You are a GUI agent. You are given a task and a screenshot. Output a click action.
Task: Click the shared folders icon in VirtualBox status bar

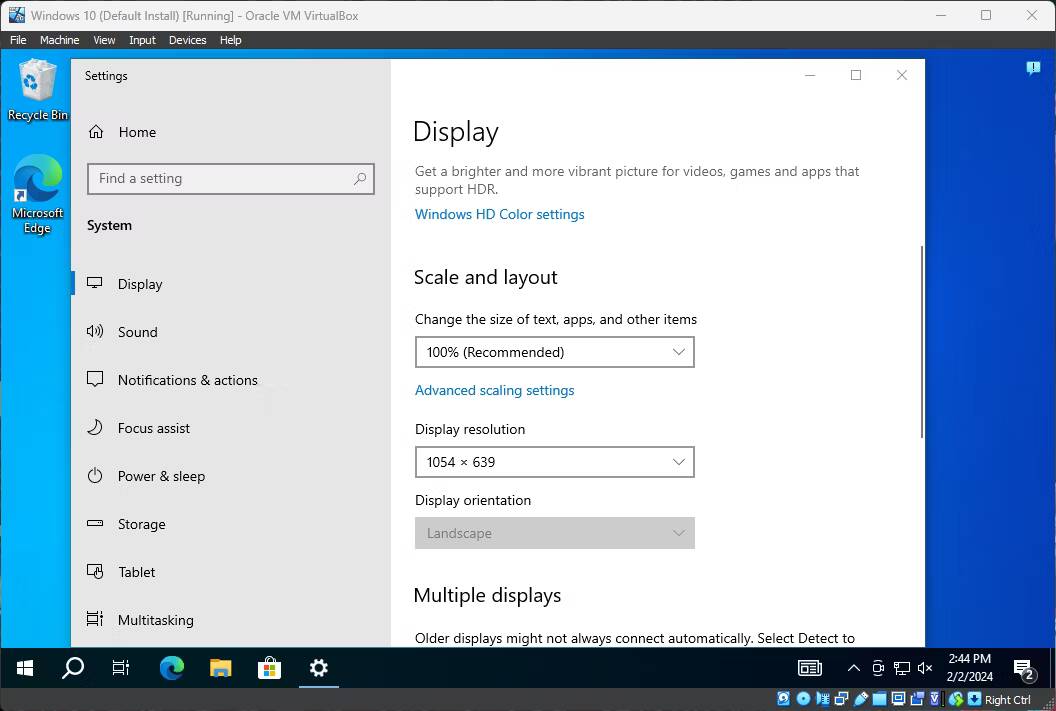click(x=880, y=698)
